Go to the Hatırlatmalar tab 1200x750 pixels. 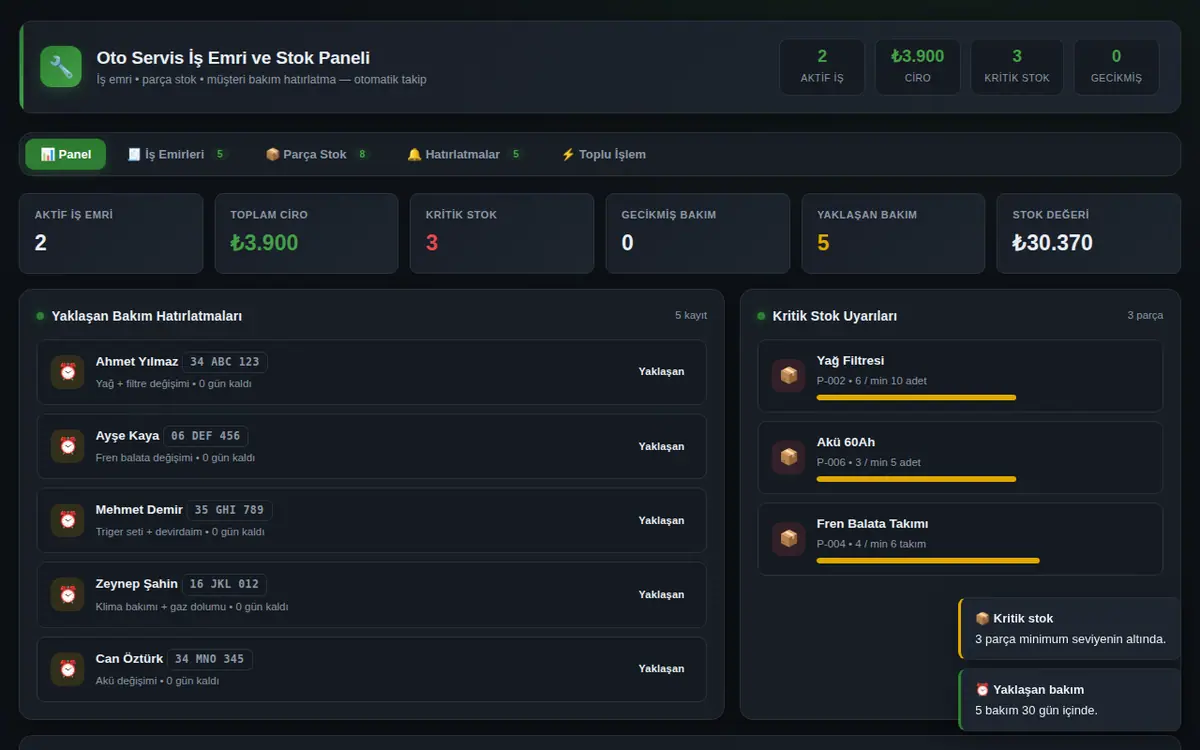(465, 154)
